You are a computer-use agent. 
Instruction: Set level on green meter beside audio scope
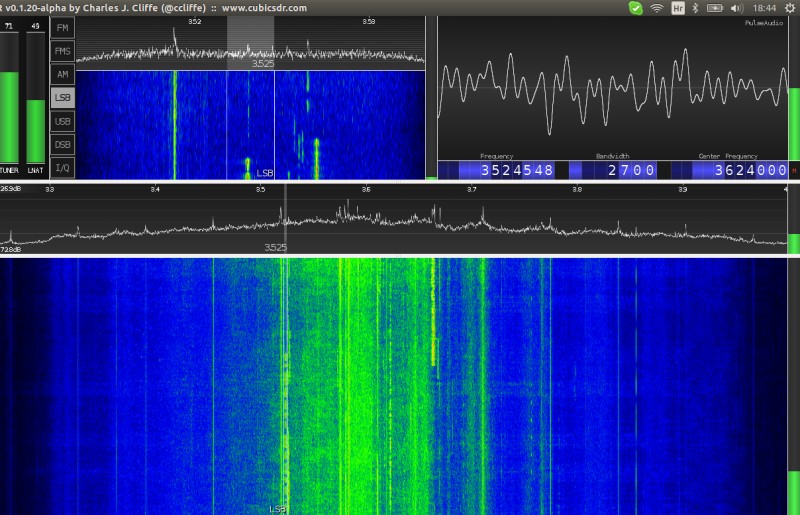tap(794, 88)
